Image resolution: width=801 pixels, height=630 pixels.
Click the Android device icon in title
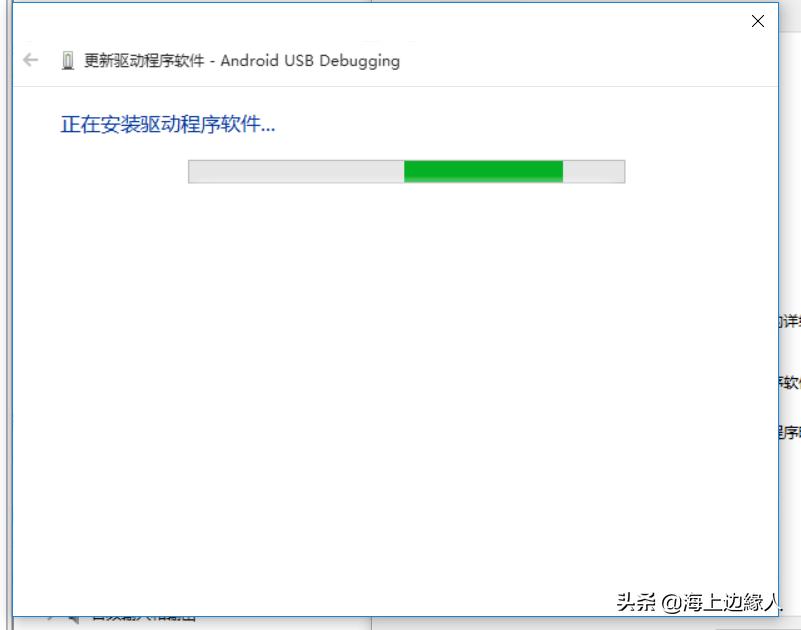tap(67, 60)
